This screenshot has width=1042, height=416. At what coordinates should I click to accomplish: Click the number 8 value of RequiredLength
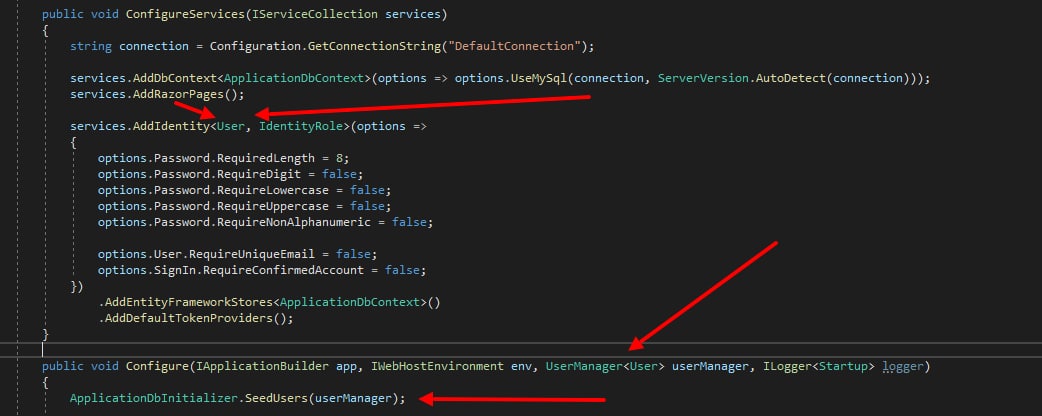point(339,158)
